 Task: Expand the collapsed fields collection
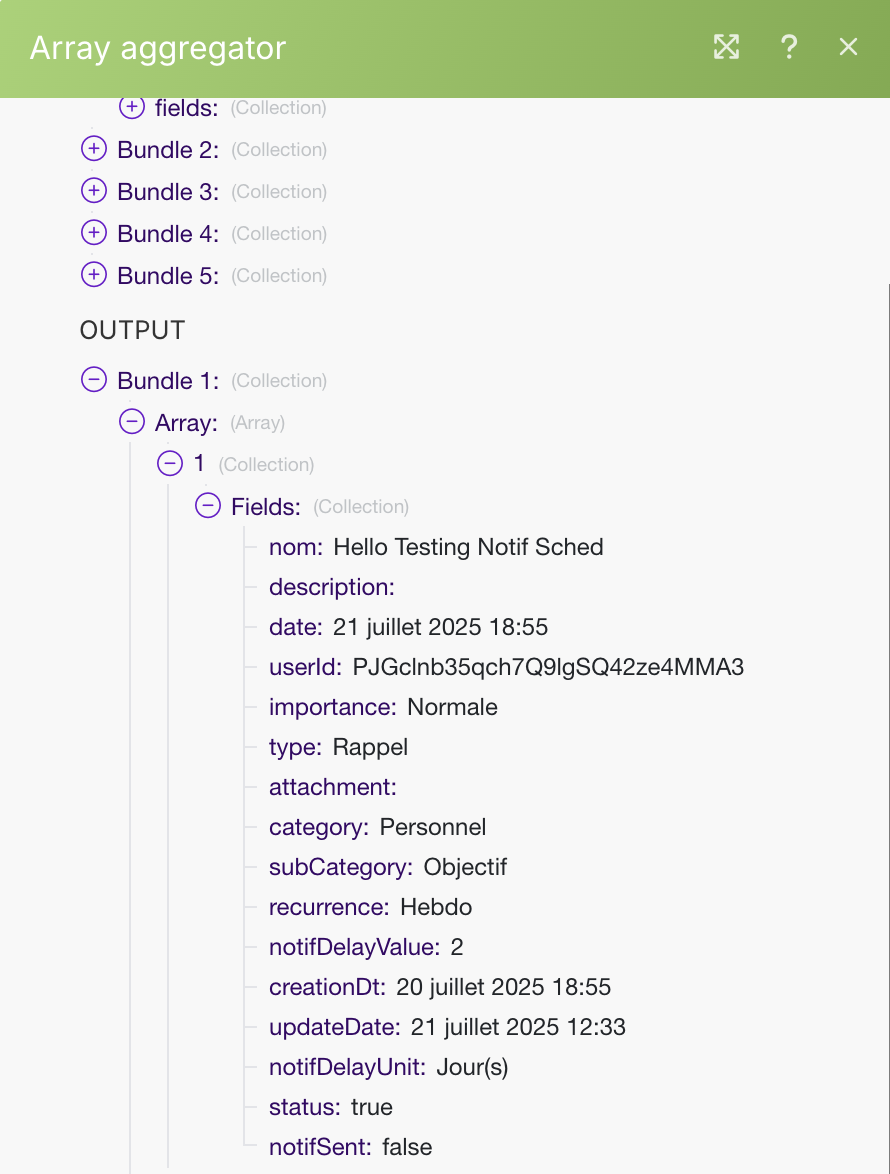pyautogui.click(x=131, y=105)
